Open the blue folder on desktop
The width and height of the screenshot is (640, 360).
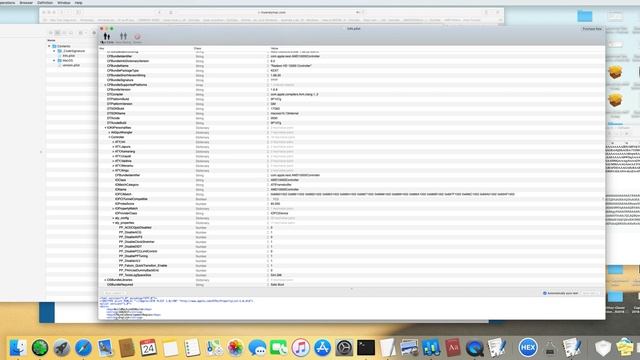(x=584, y=16)
